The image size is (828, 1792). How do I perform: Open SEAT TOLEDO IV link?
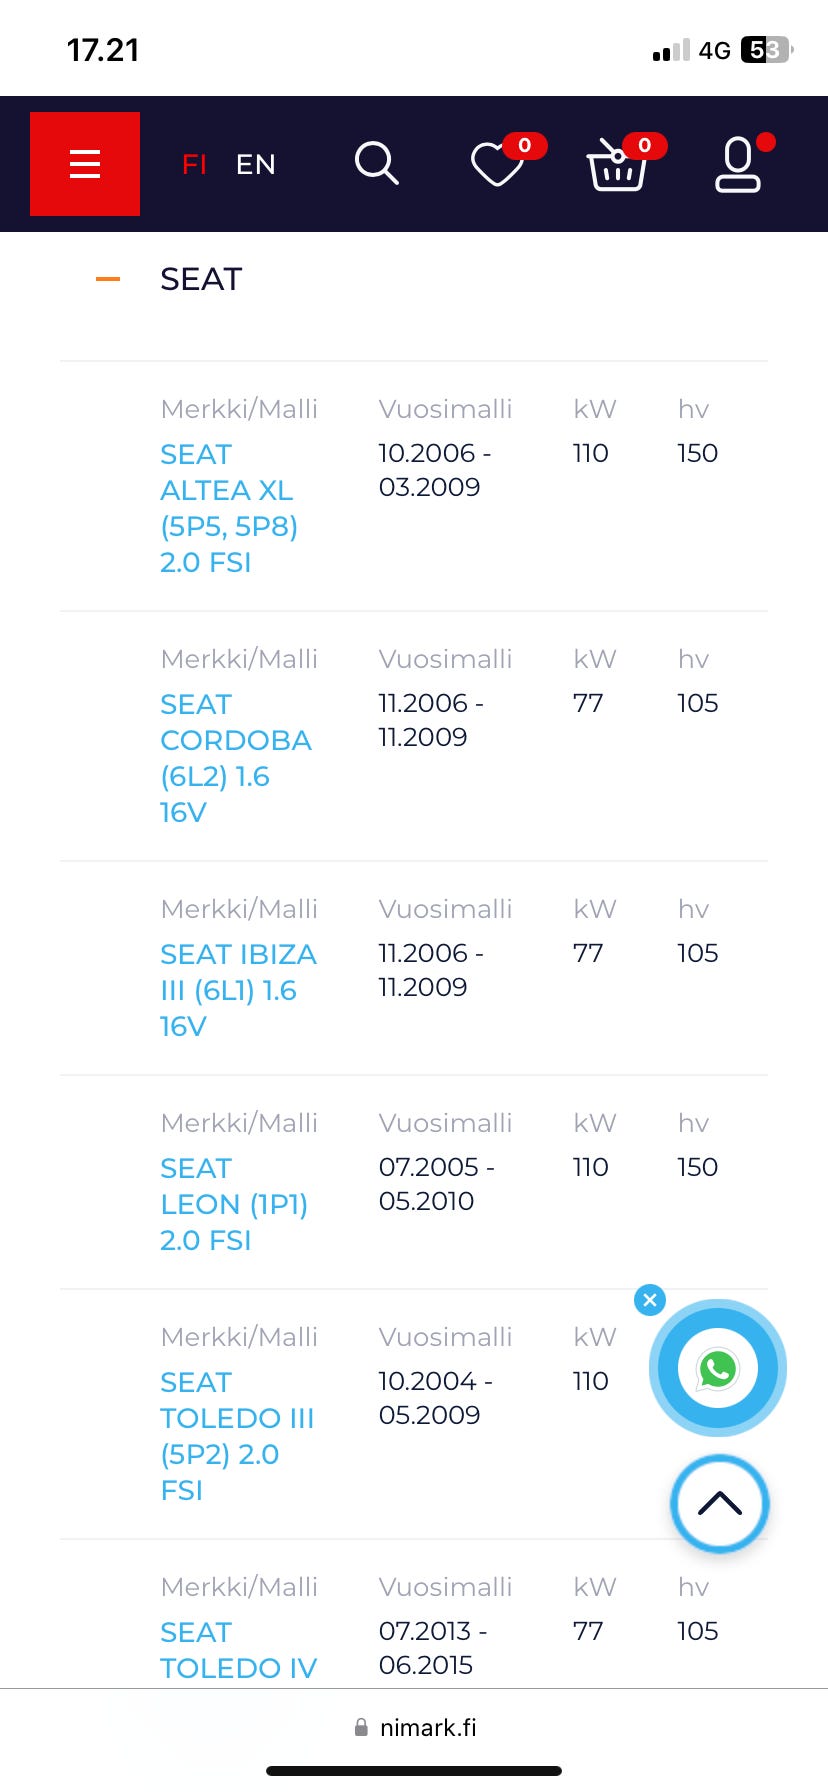[238, 1650]
